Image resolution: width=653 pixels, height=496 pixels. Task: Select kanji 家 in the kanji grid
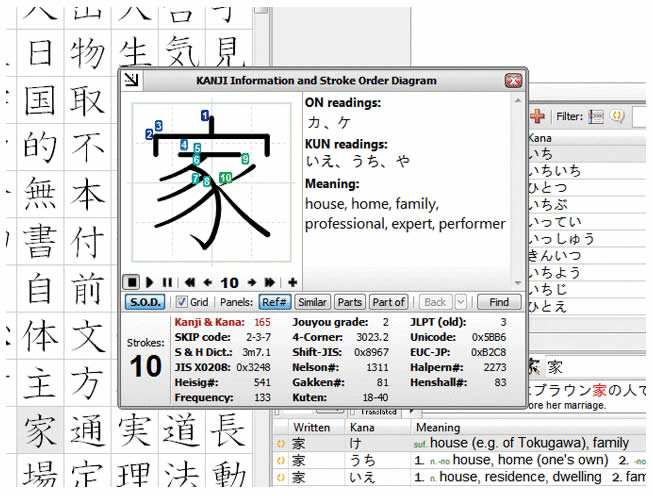click(40, 431)
